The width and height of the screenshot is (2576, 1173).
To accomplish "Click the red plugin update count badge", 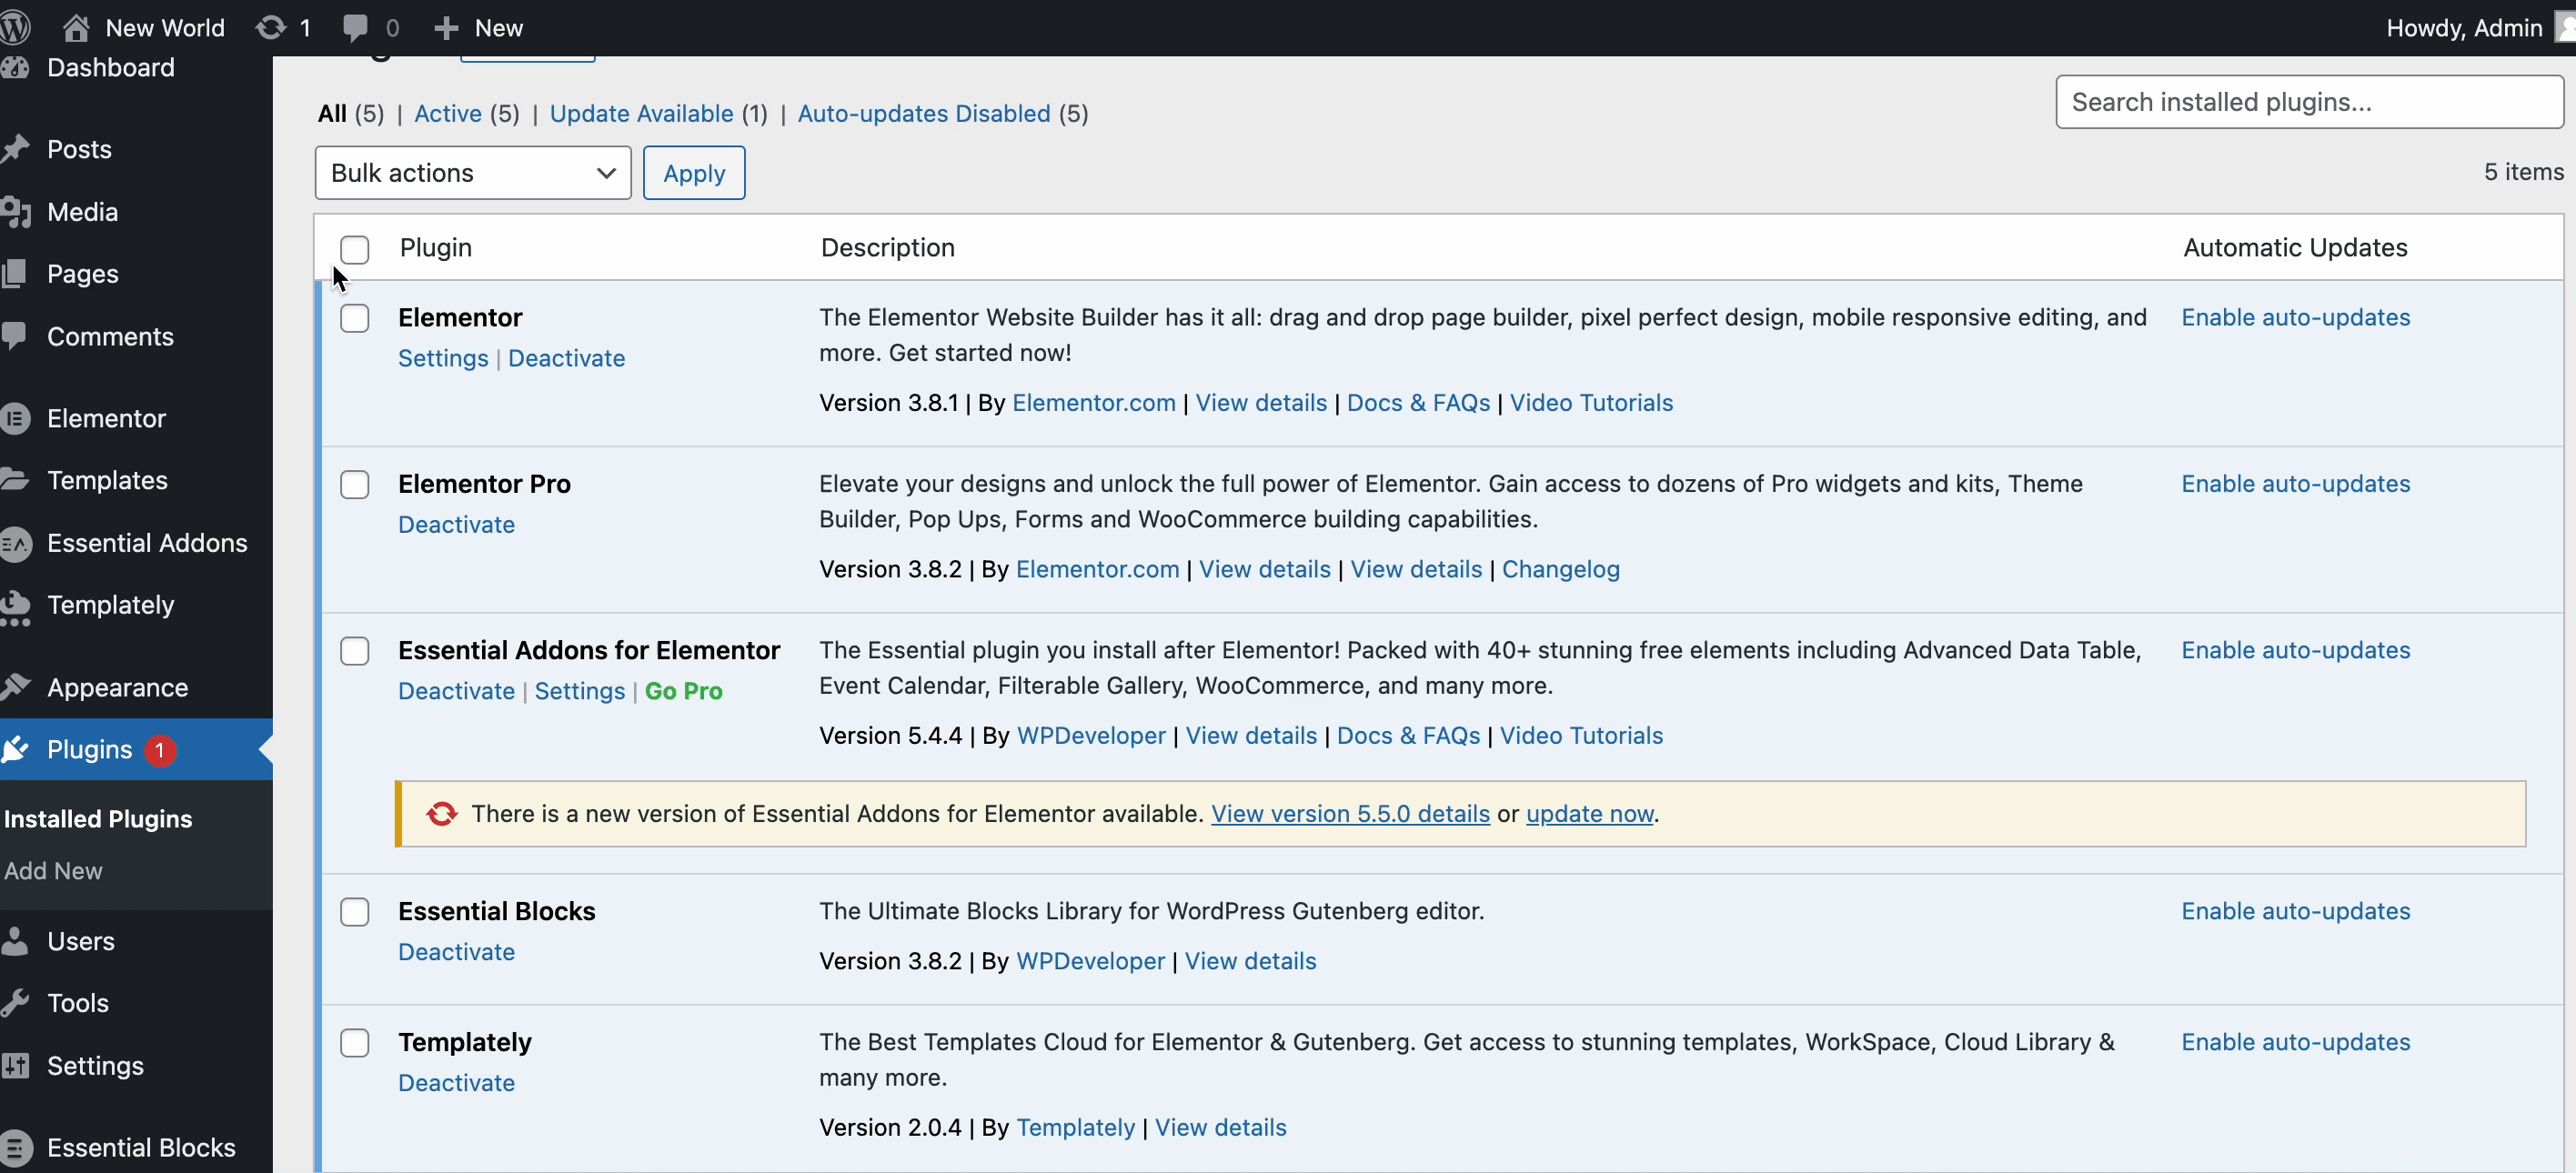I will (160, 750).
